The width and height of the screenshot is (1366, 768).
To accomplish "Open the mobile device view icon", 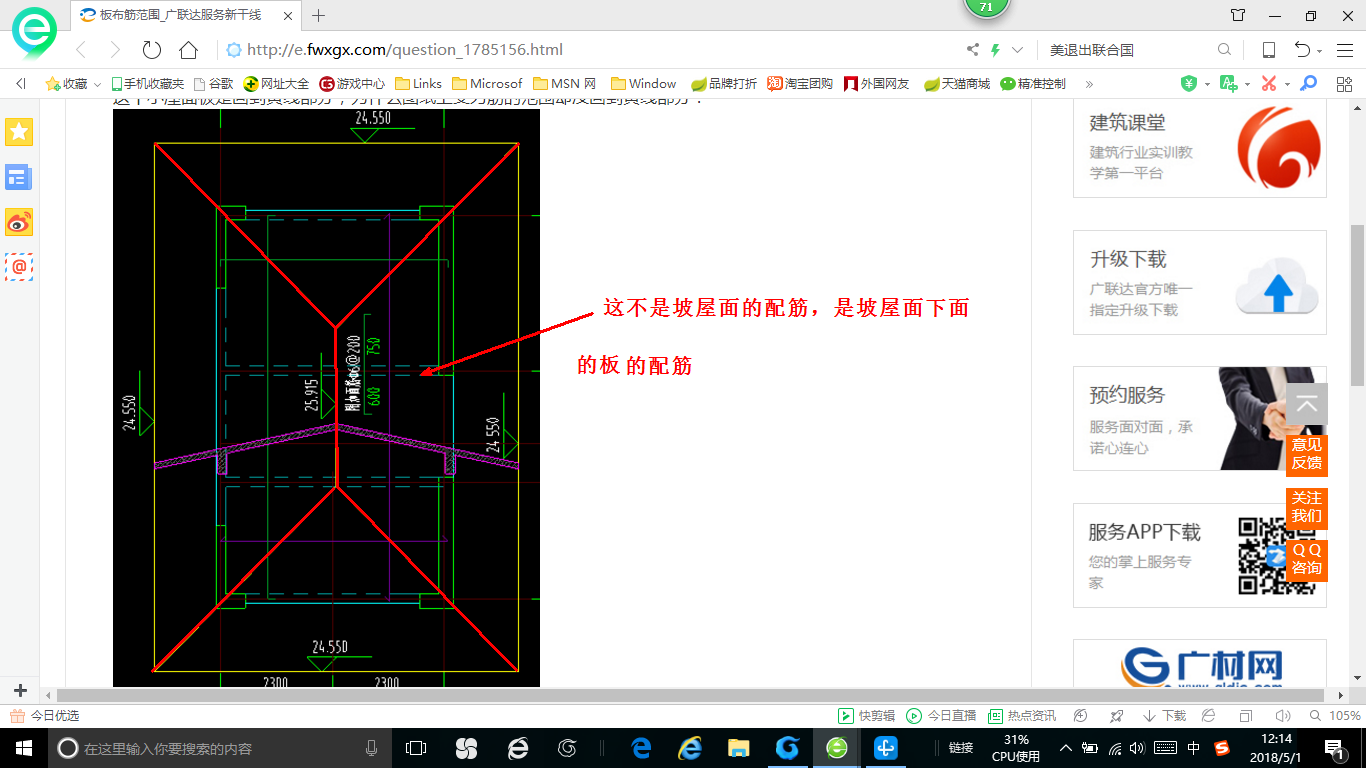I will point(1268,50).
